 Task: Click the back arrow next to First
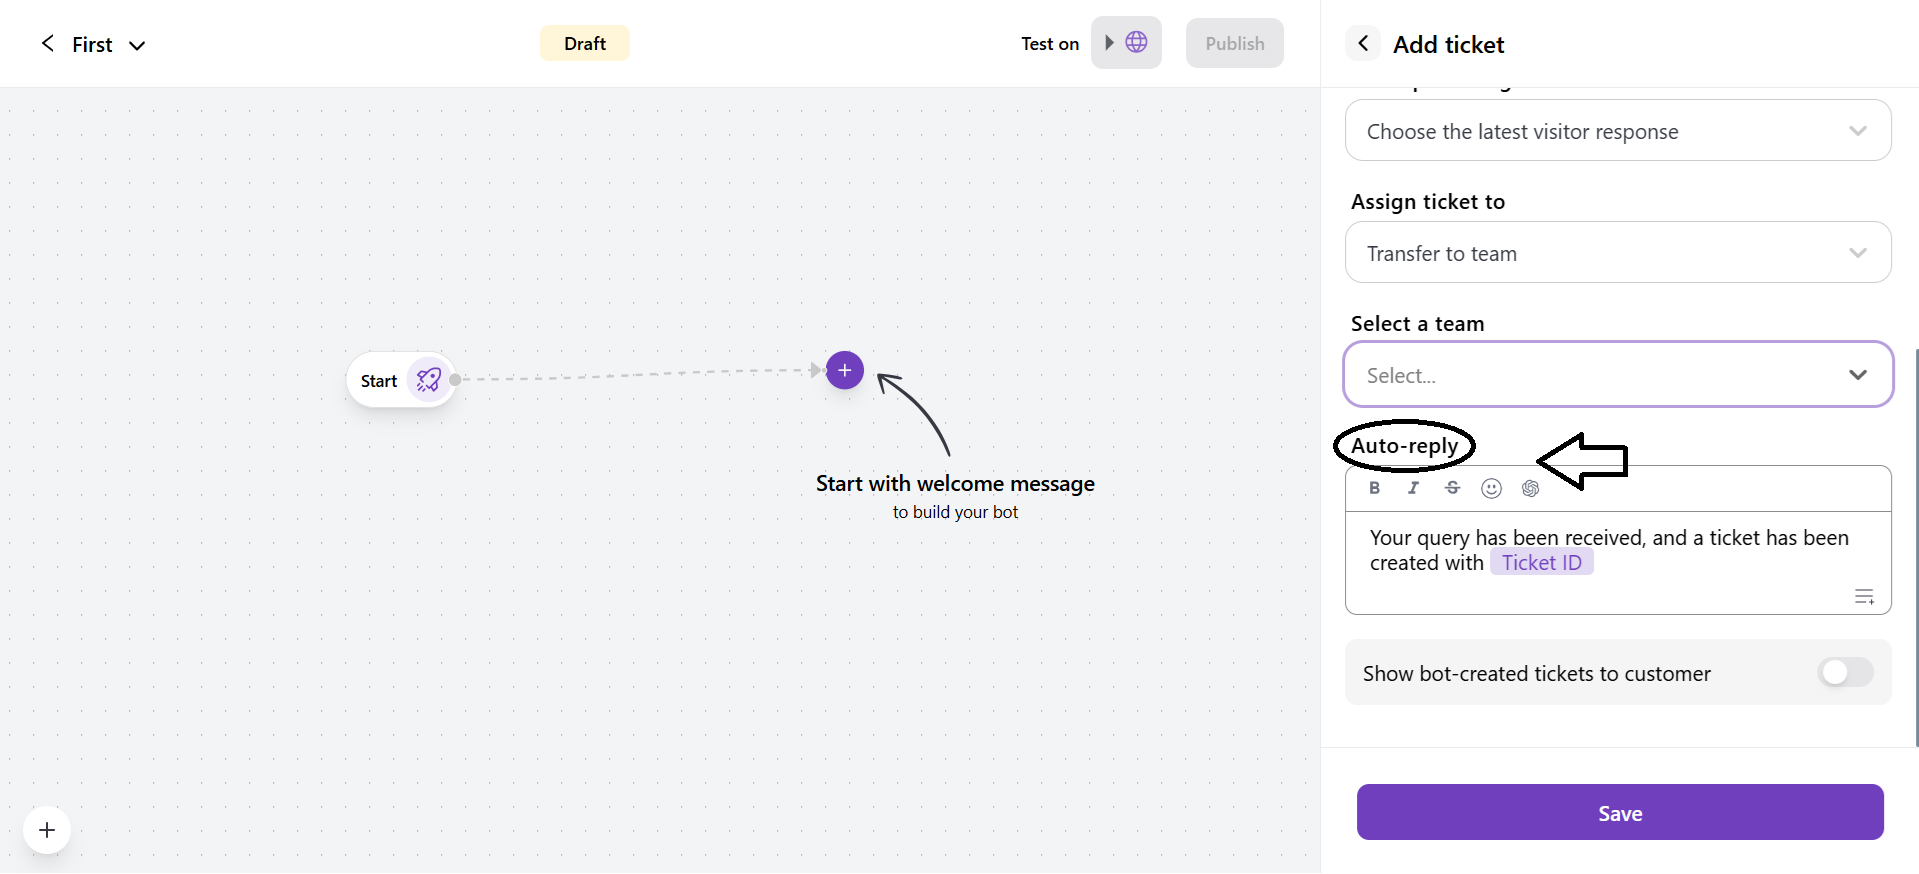[x=47, y=43]
